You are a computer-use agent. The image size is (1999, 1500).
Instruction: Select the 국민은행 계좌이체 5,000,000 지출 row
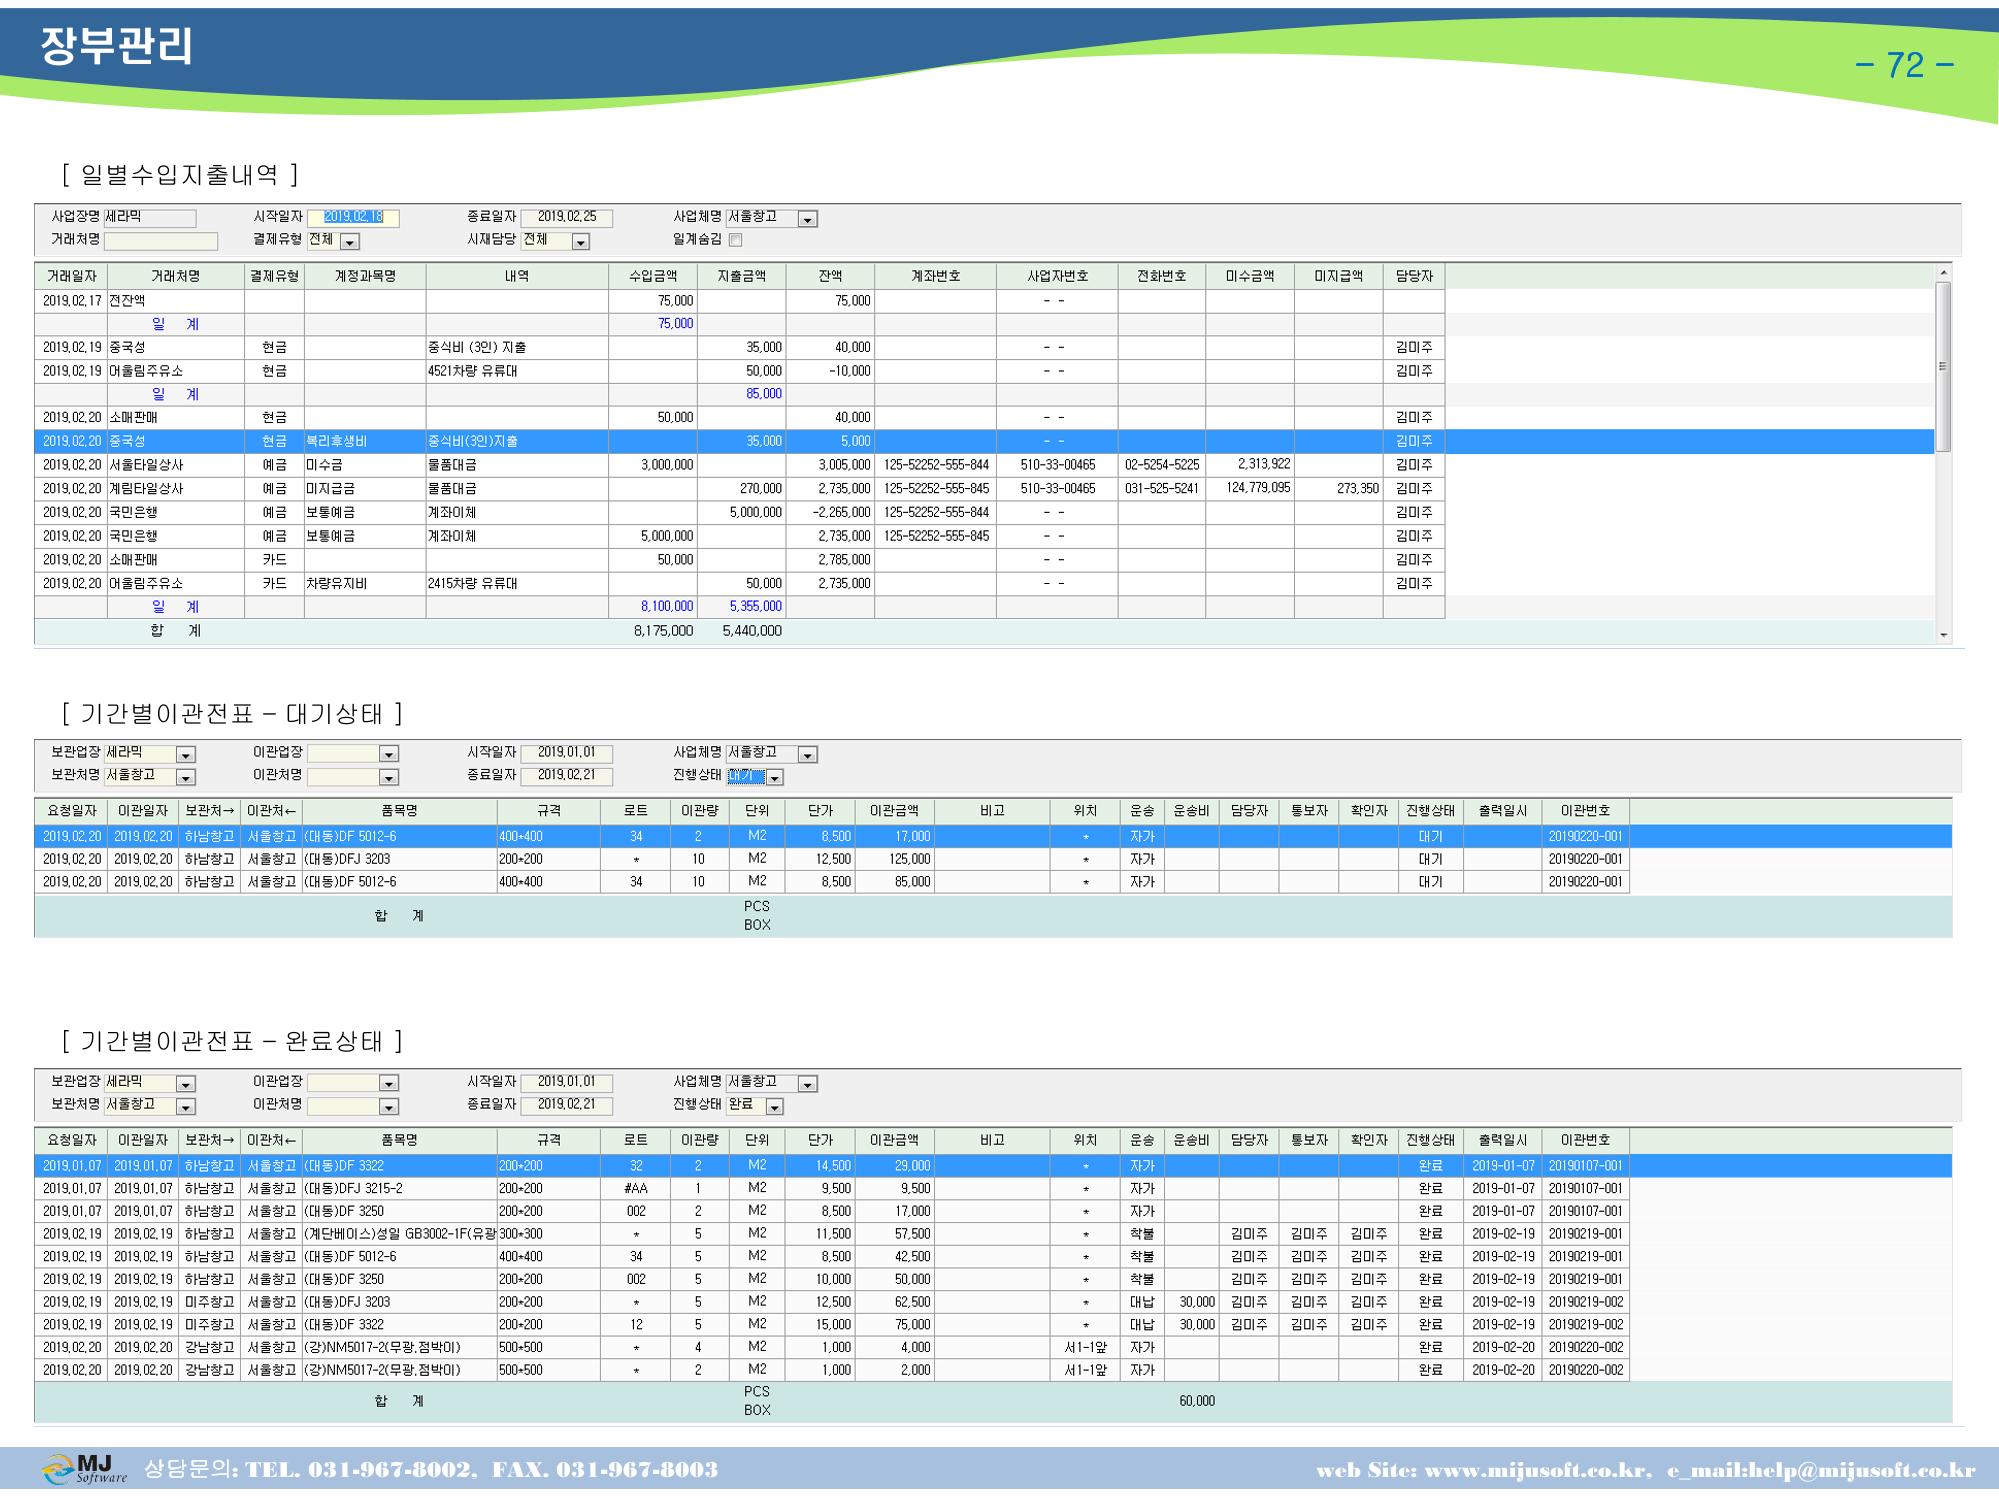[740, 512]
